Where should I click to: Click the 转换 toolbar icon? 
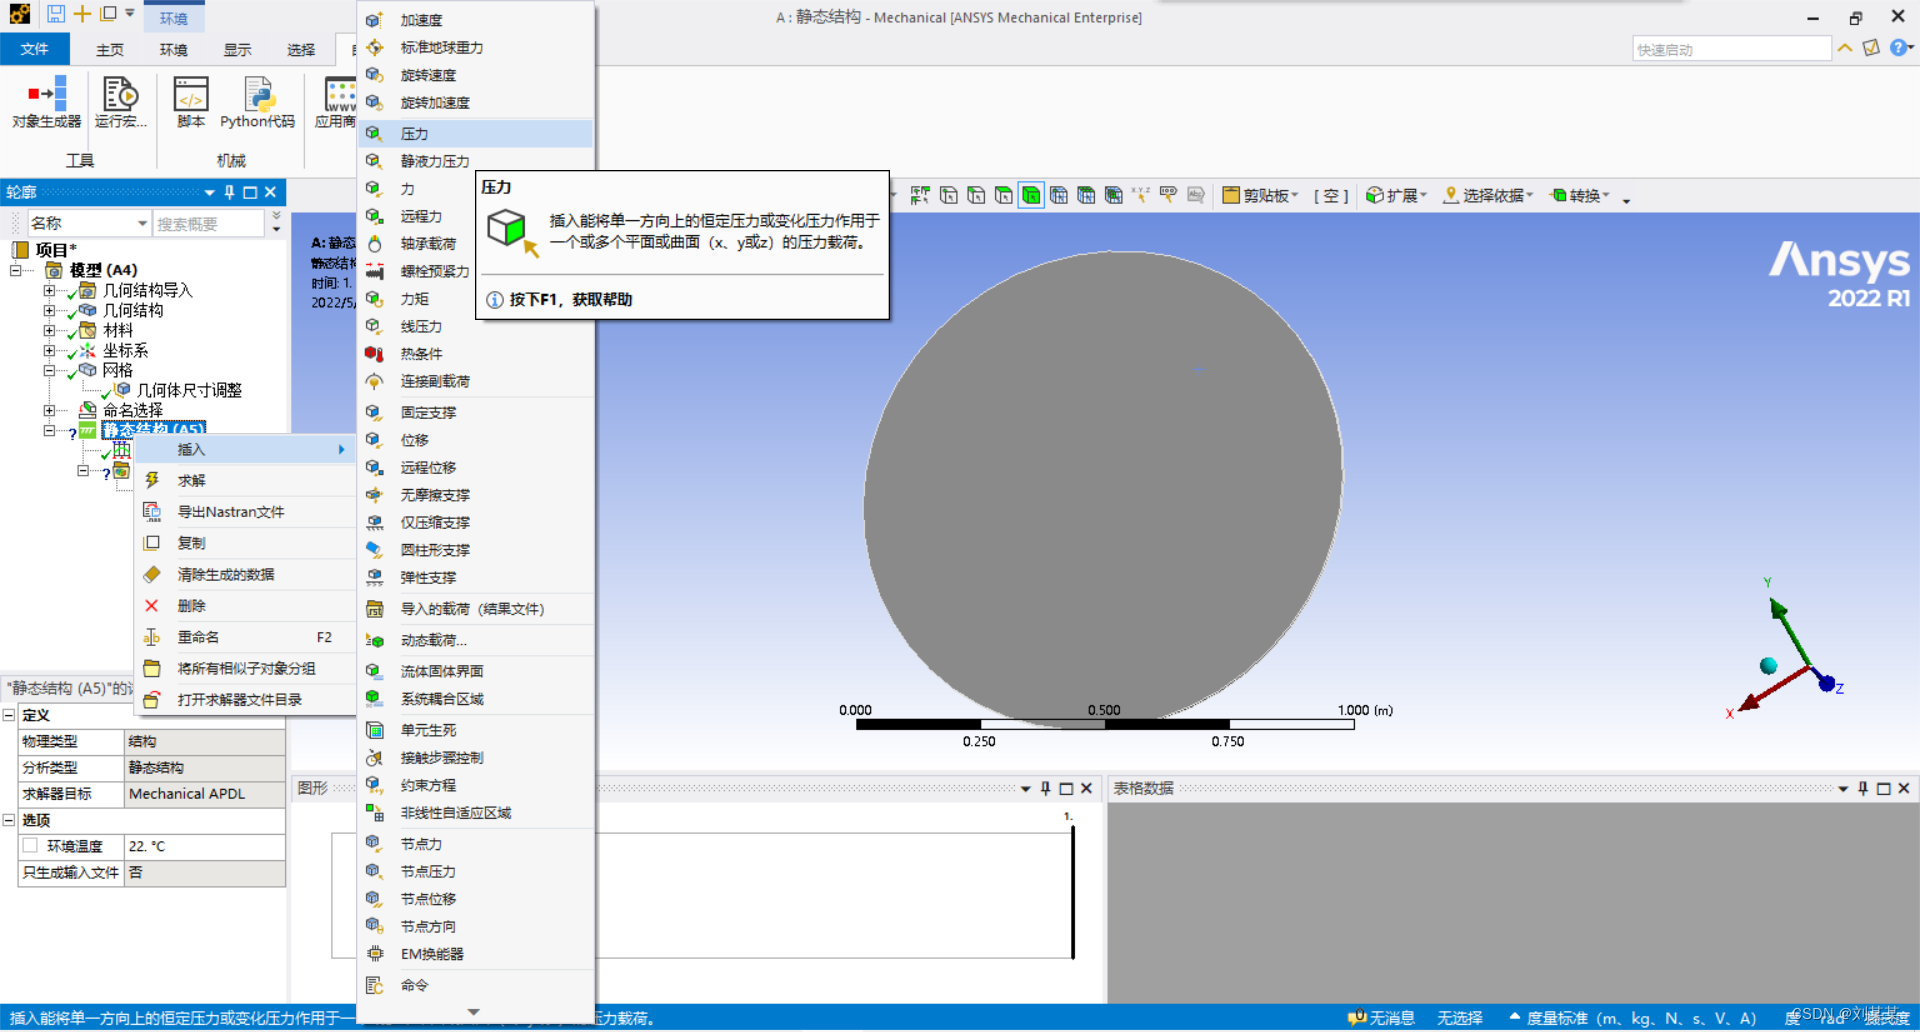pyautogui.click(x=1579, y=196)
